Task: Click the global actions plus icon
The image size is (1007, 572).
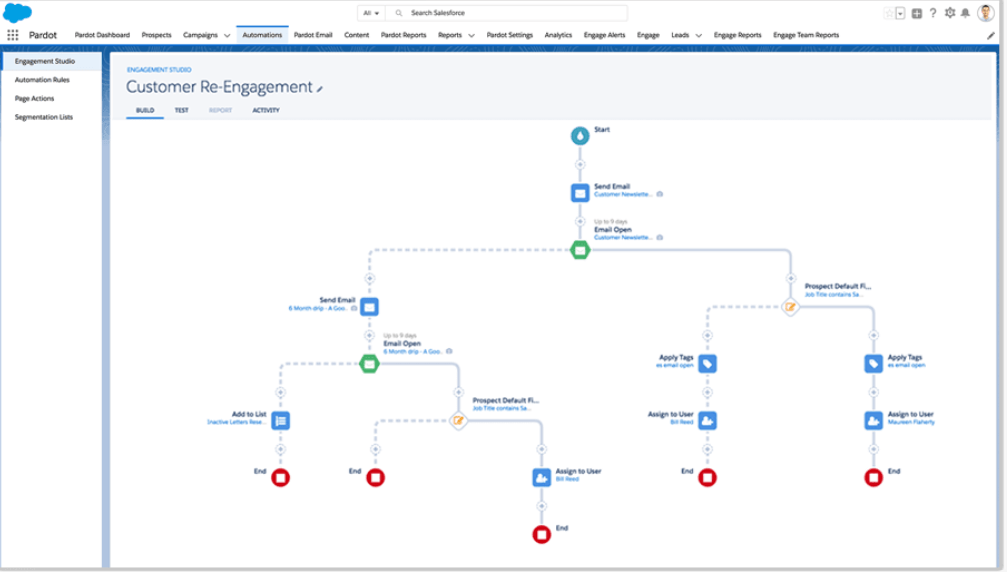Action: tap(916, 13)
